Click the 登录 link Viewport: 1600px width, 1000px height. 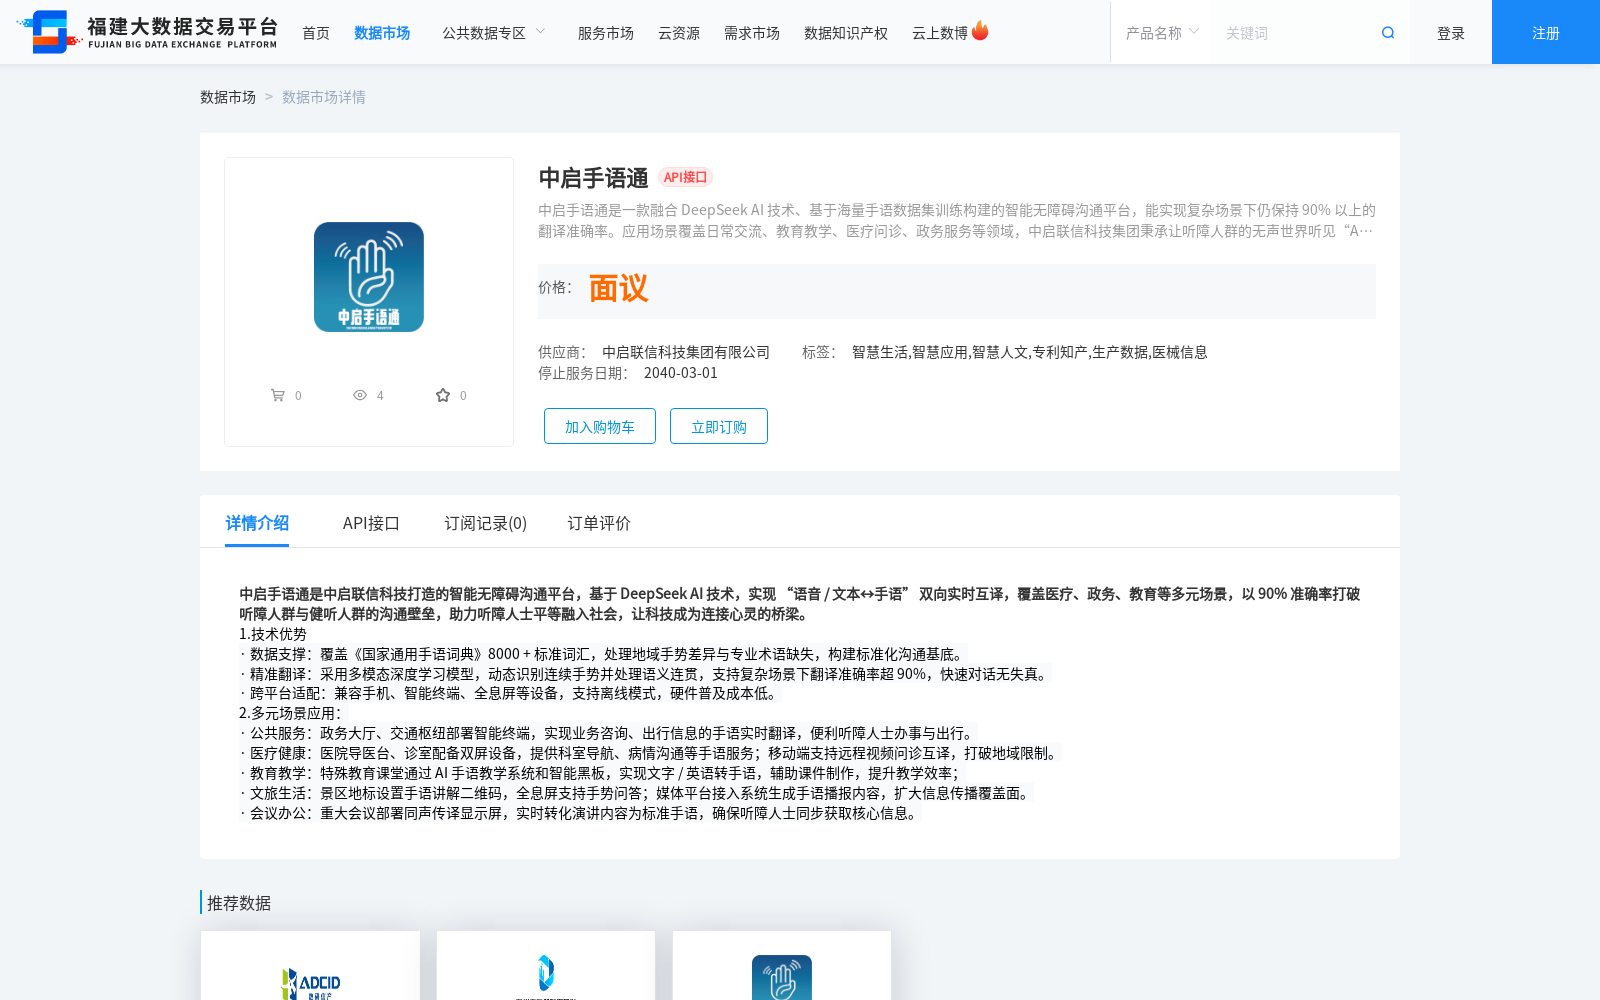[1451, 33]
